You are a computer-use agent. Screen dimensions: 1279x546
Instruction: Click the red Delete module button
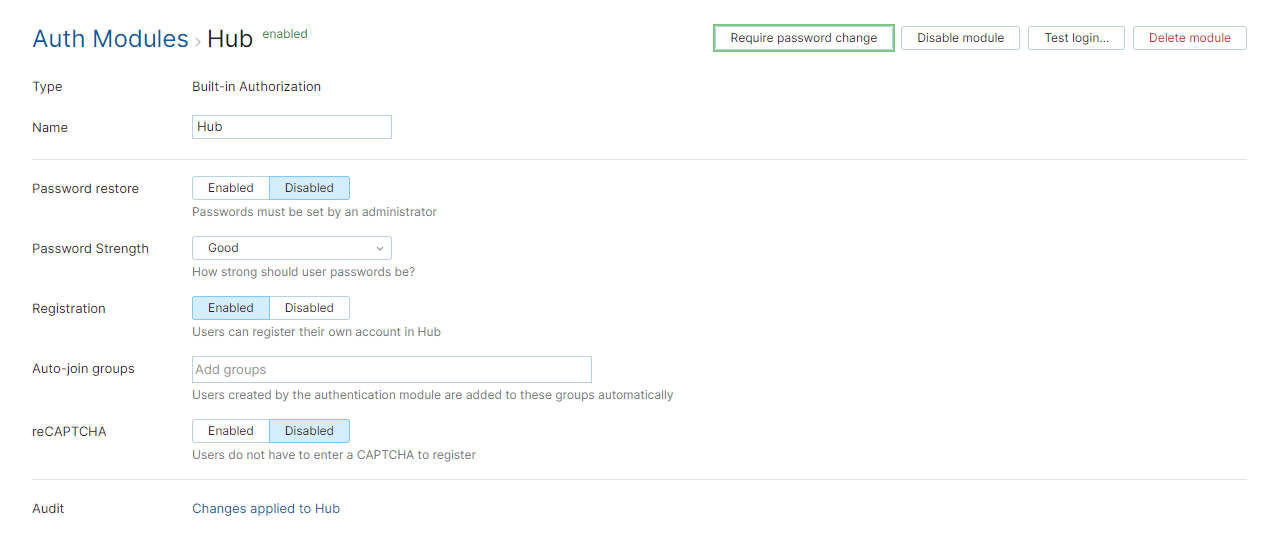pos(1189,38)
